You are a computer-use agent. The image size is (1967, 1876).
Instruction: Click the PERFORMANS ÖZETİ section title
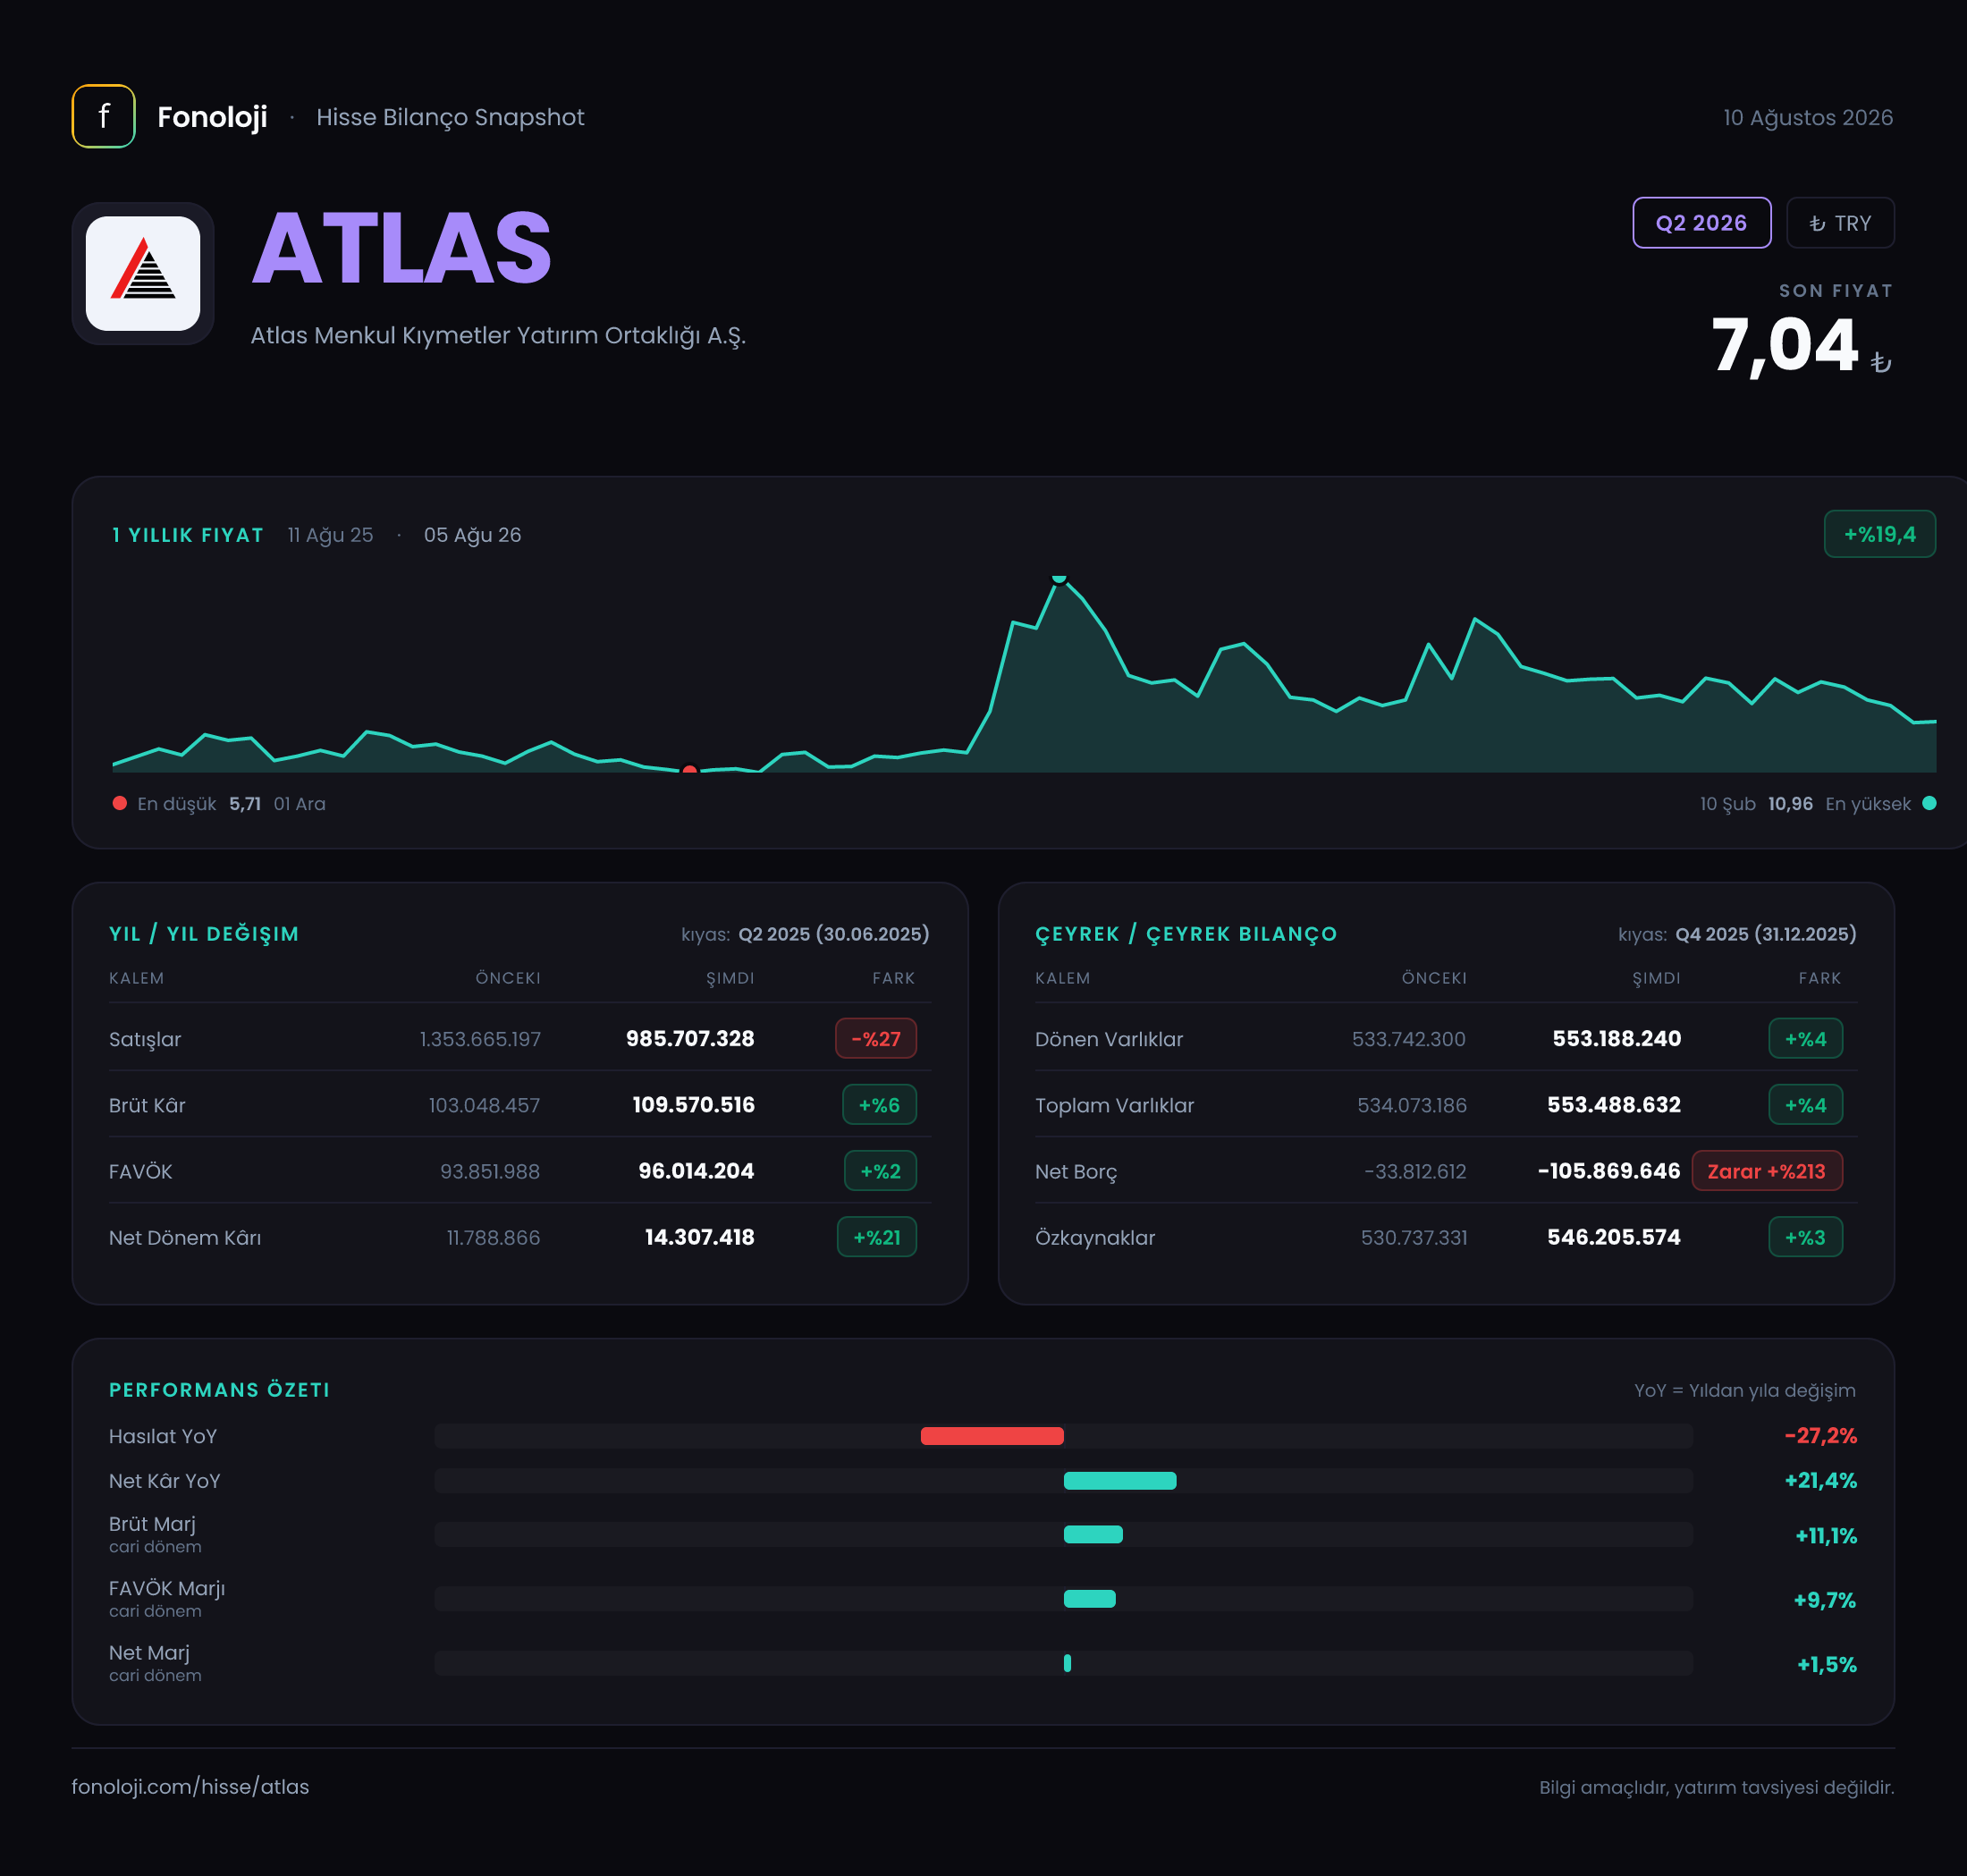pos(219,1389)
